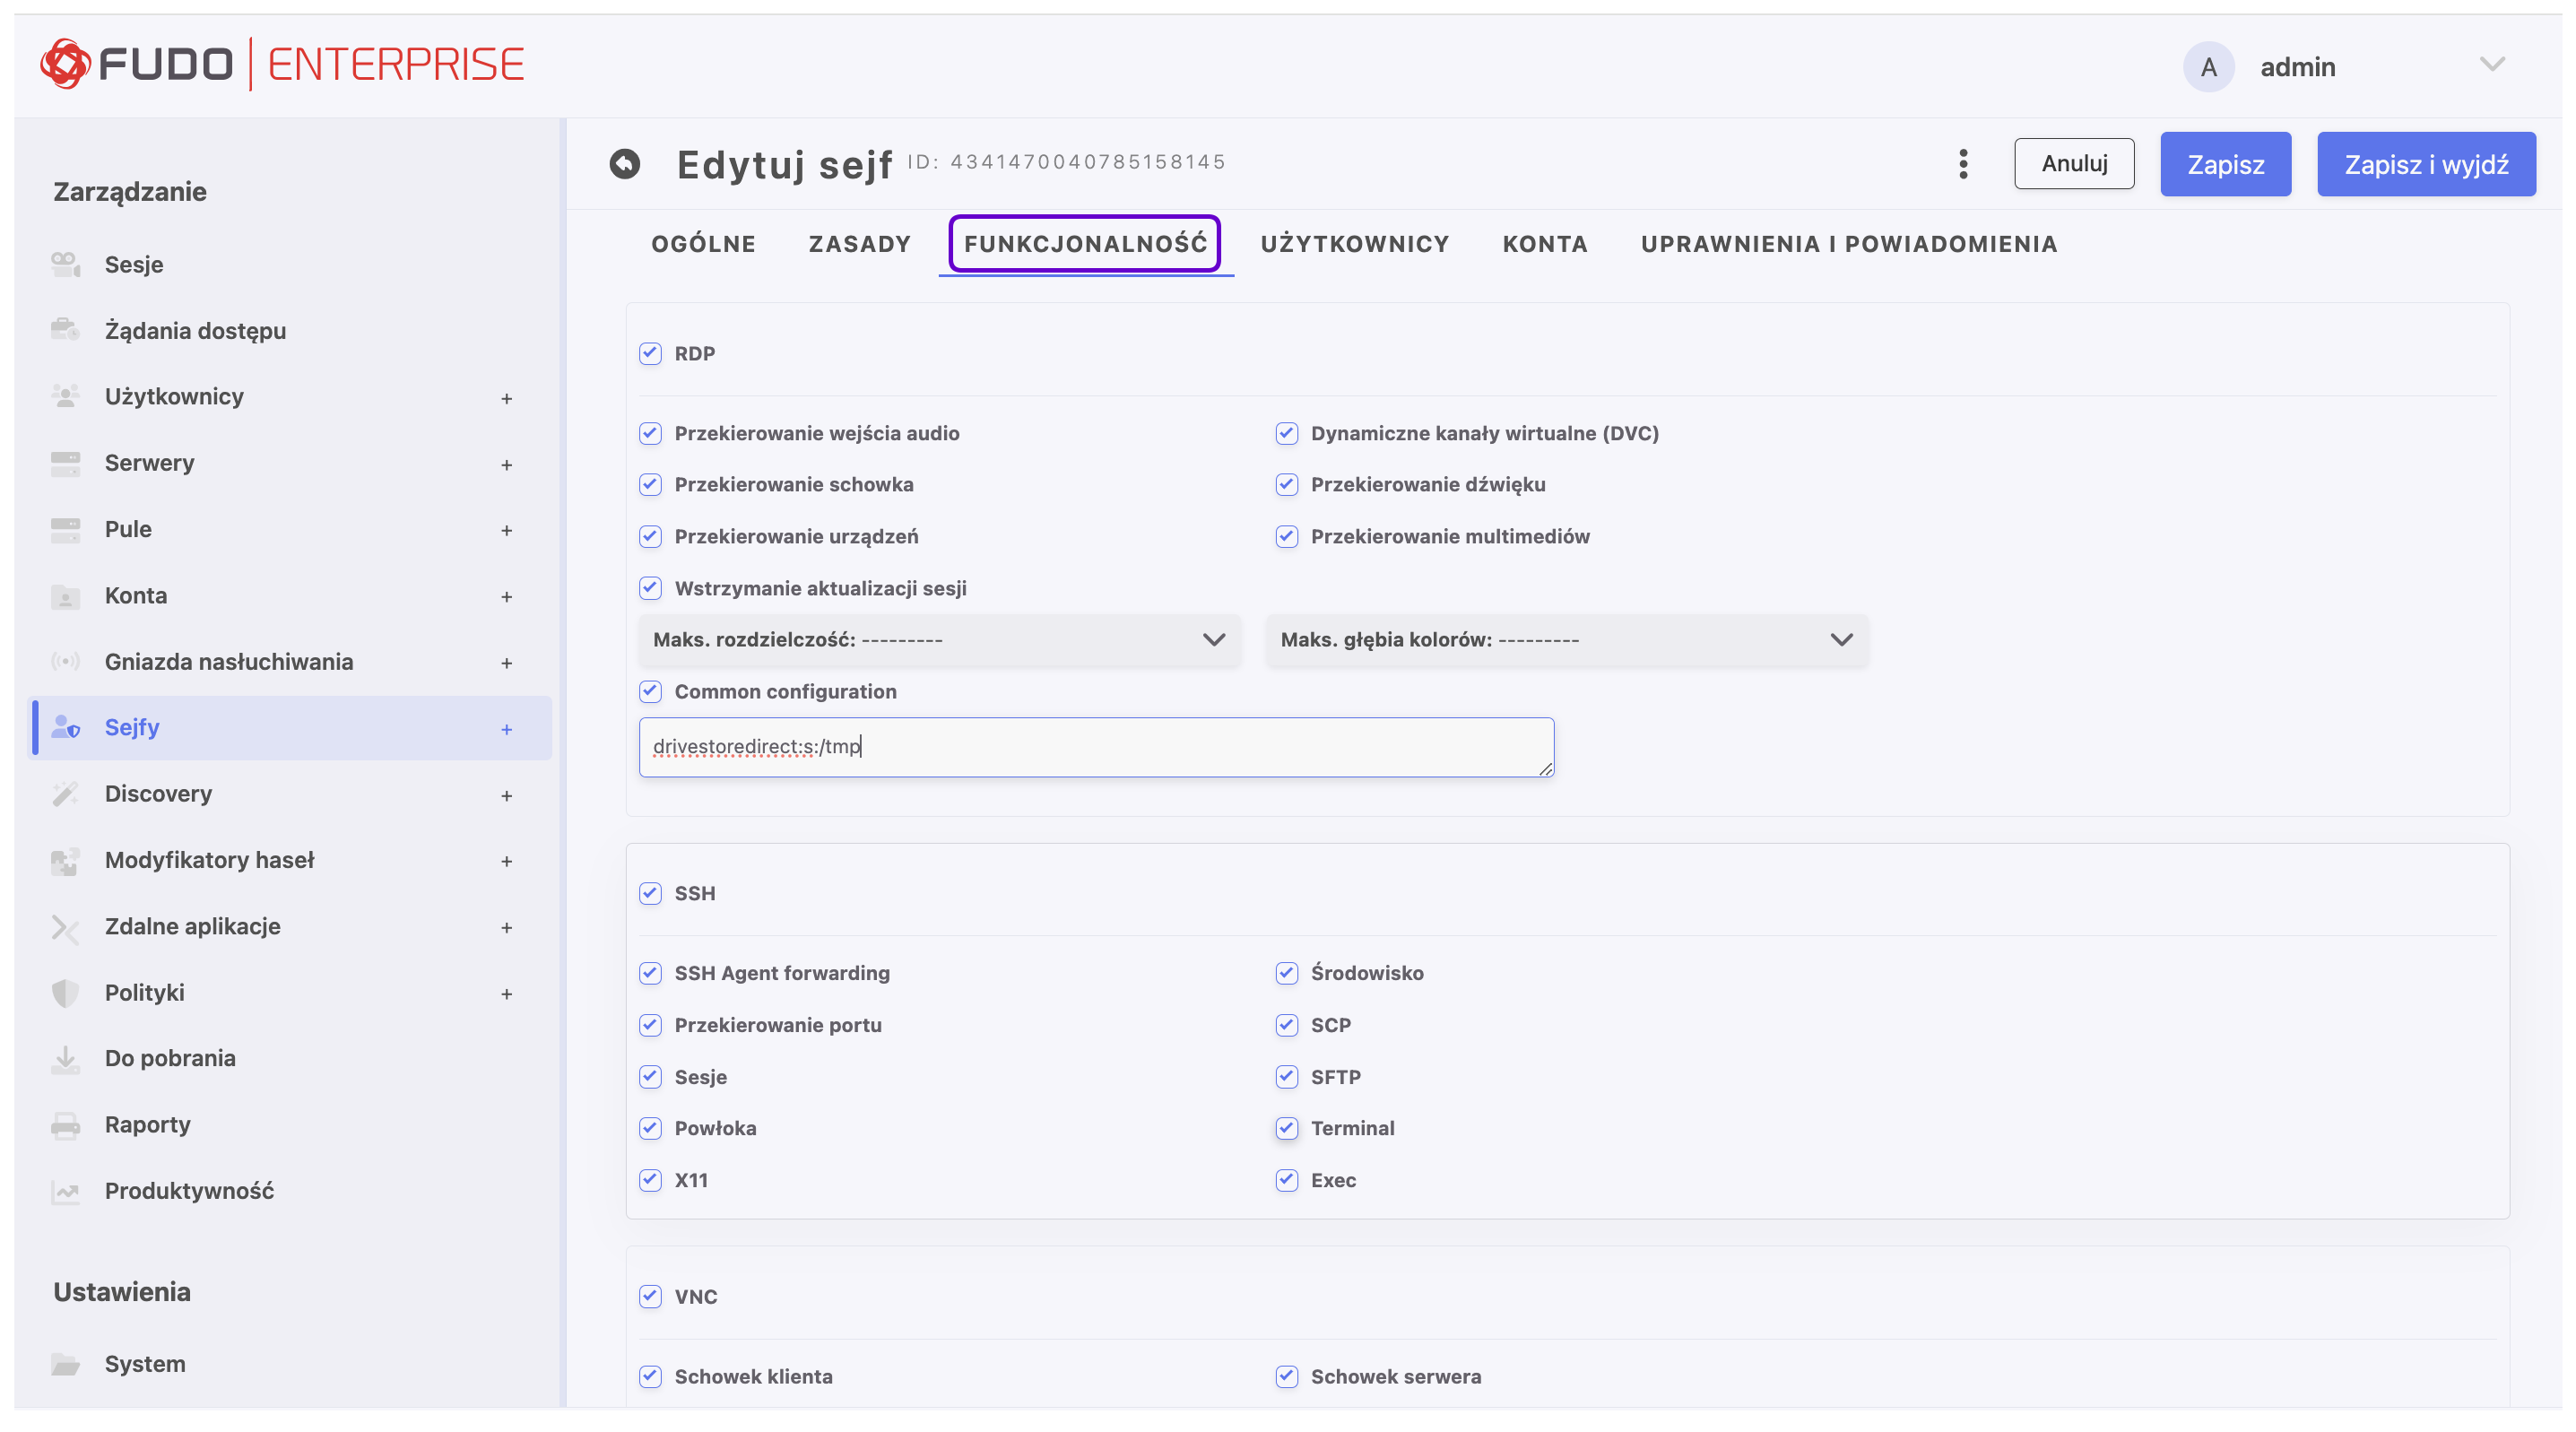Expand Serwery submenu with plus sign
Viewport: 2576px width, 1432px height.
click(507, 465)
